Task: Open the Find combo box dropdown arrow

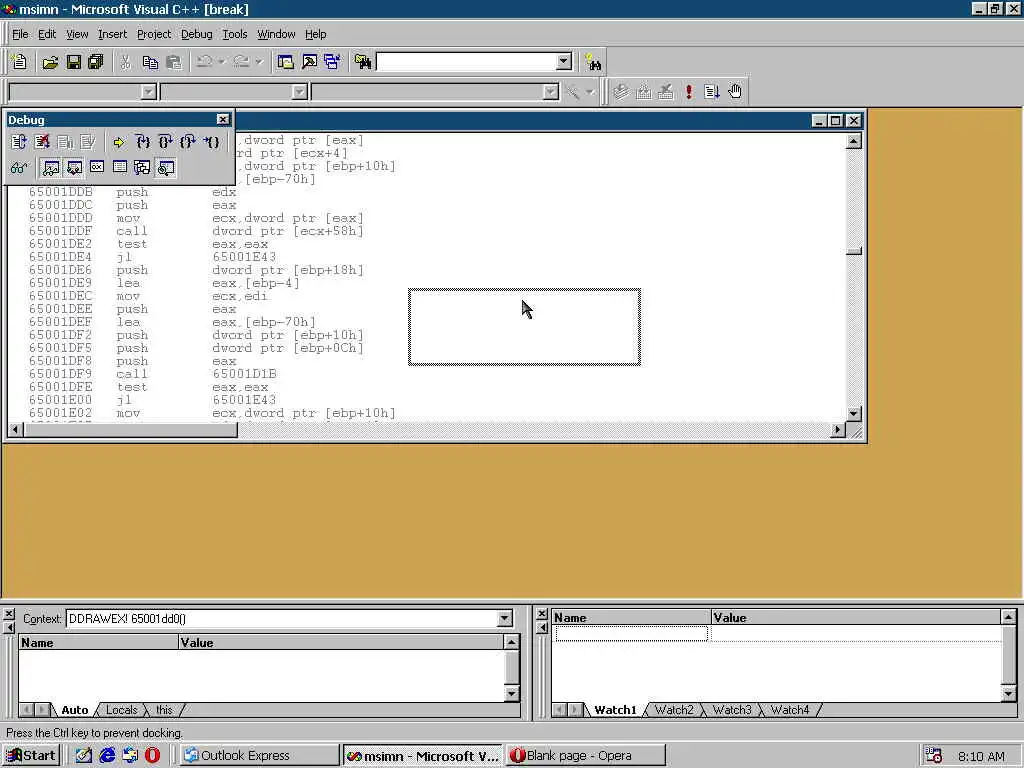Action: tap(564, 62)
